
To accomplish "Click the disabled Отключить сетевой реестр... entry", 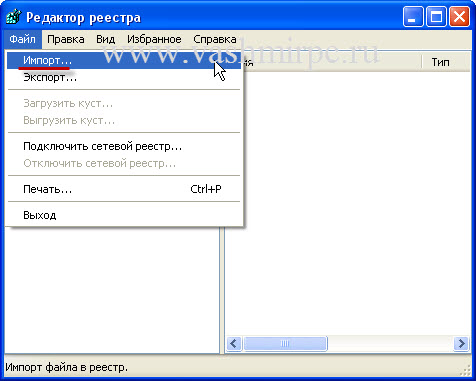I will (124, 164).
